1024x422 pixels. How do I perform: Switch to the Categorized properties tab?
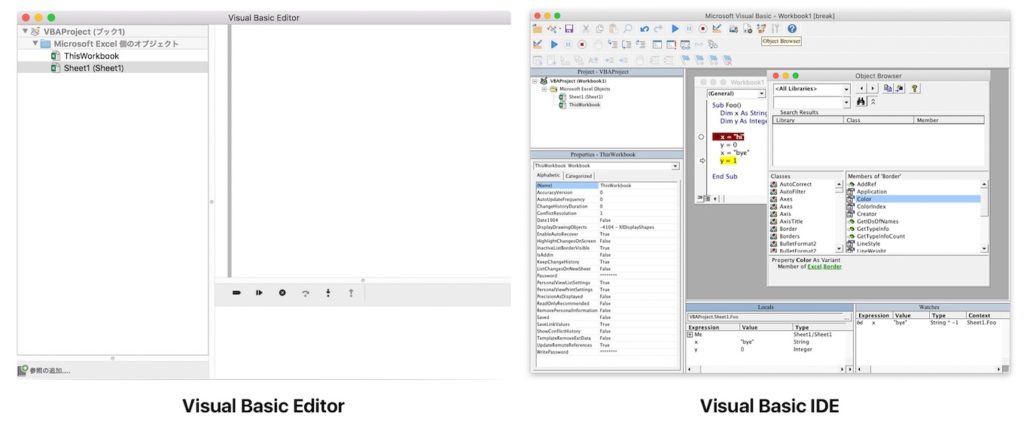point(579,175)
